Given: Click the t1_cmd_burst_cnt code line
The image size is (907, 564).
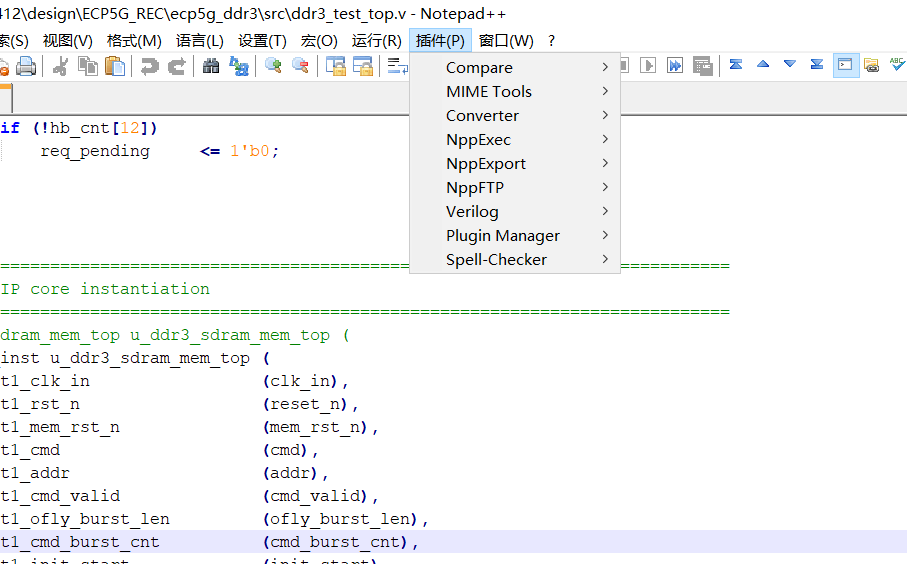Looking at the screenshot, I should pos(80,542).
